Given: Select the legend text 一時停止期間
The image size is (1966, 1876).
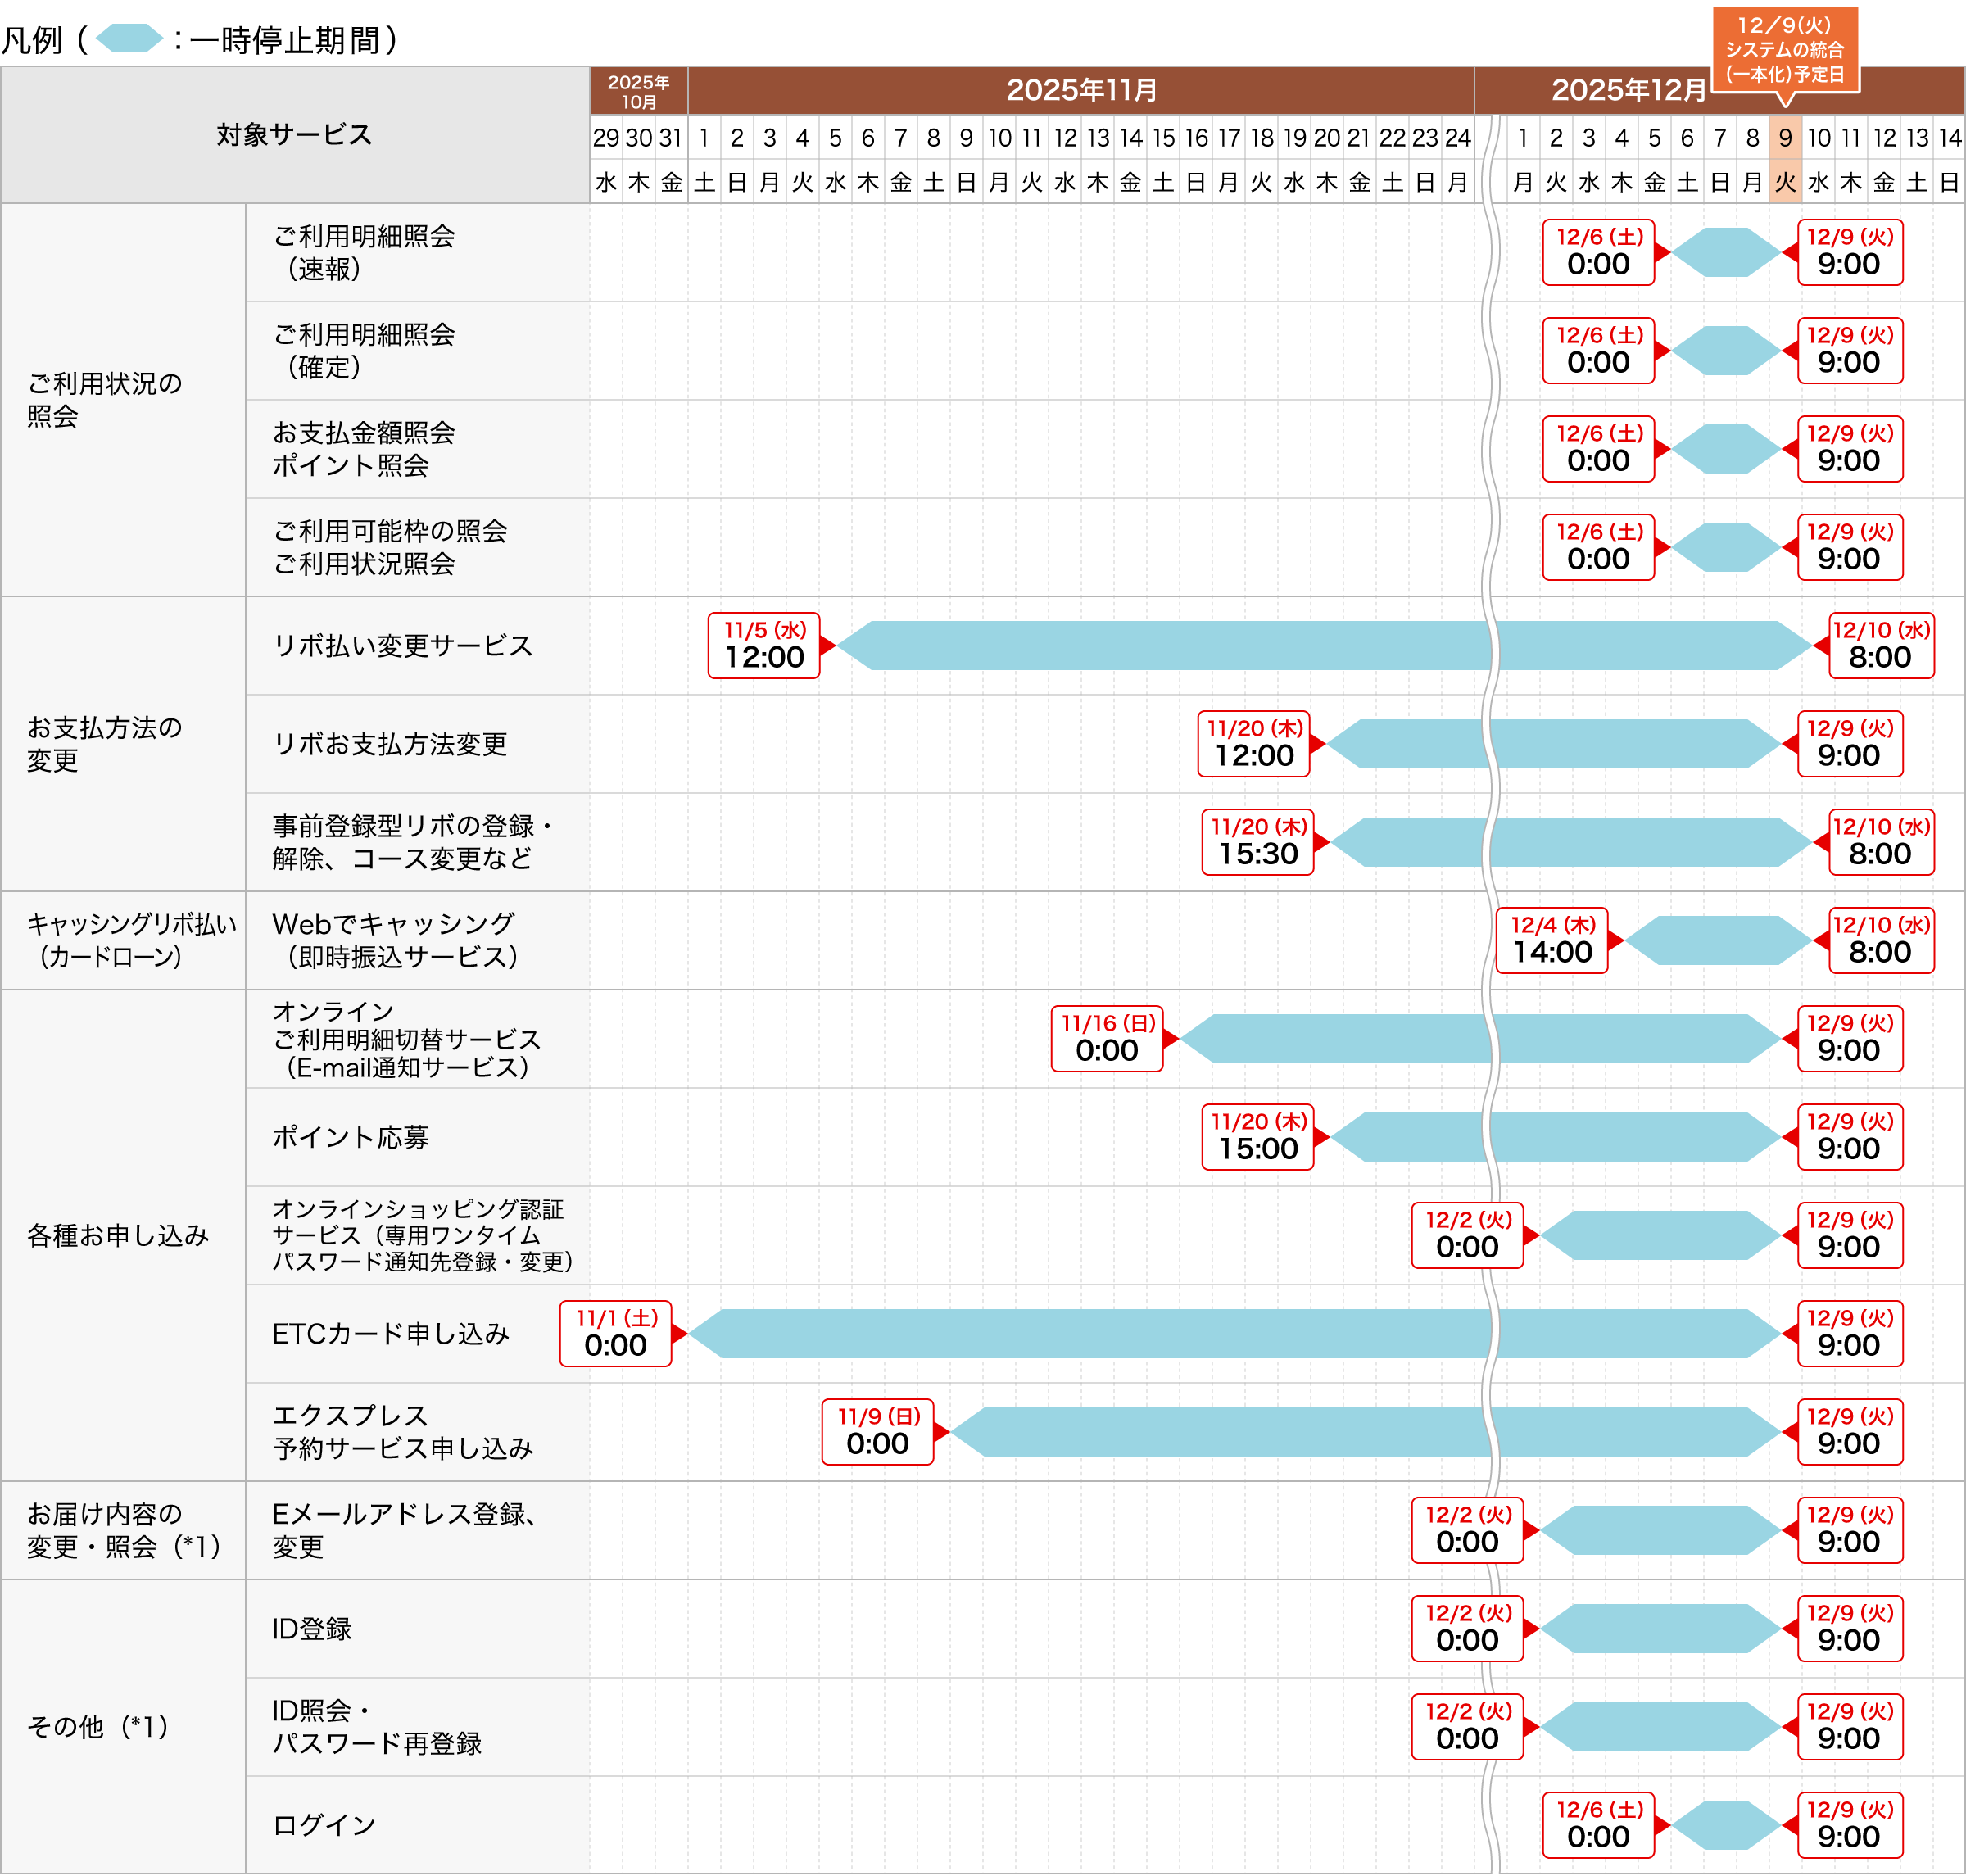Looking at the screenshot, I should (x=285, y=40).
